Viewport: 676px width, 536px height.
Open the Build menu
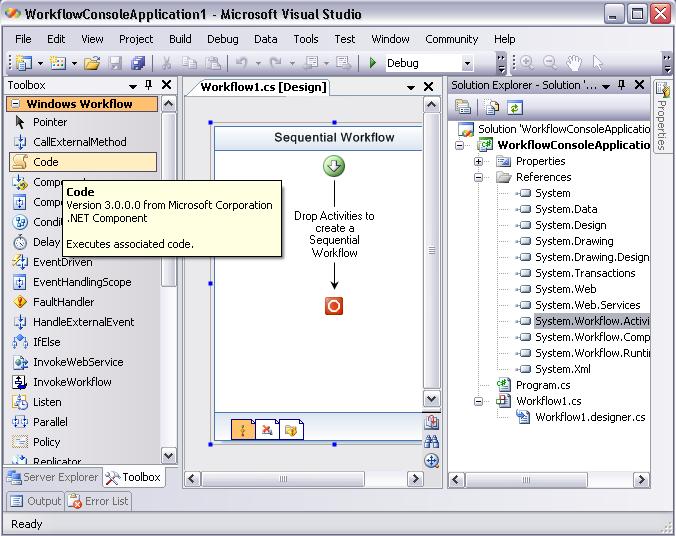(x=180, y=39)
